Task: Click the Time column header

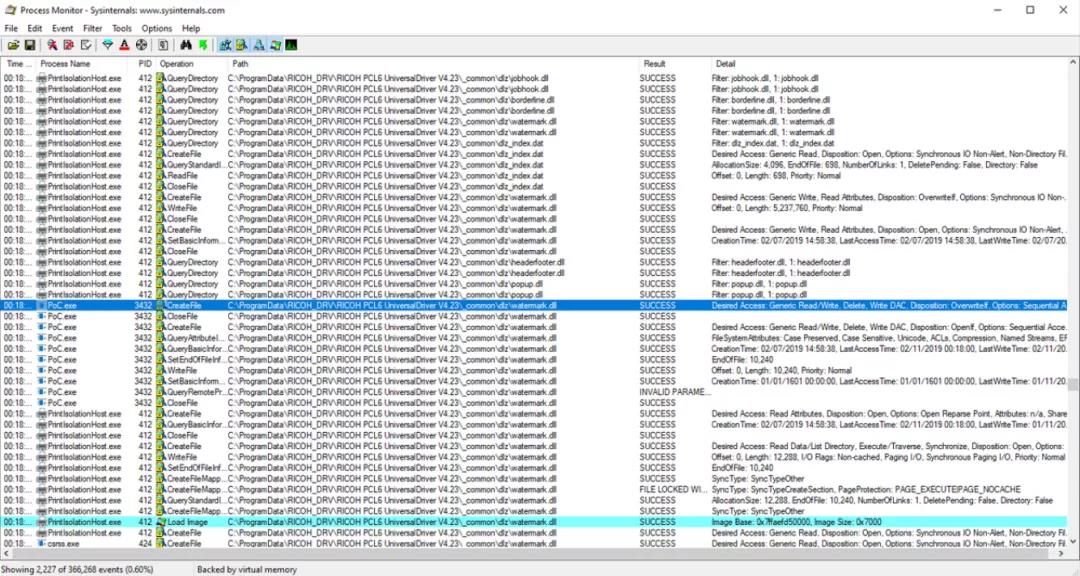Action: 19,63
